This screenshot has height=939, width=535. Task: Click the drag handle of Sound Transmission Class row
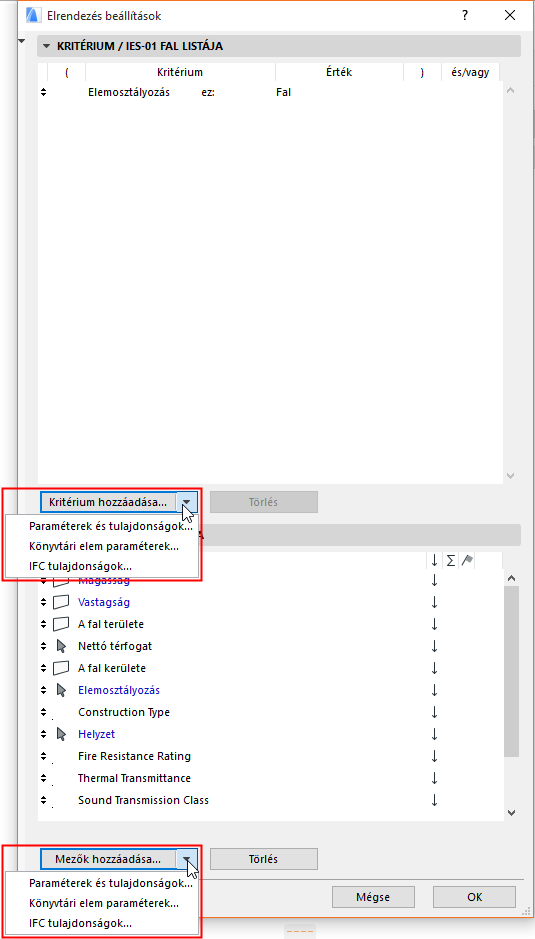(43, 800)
